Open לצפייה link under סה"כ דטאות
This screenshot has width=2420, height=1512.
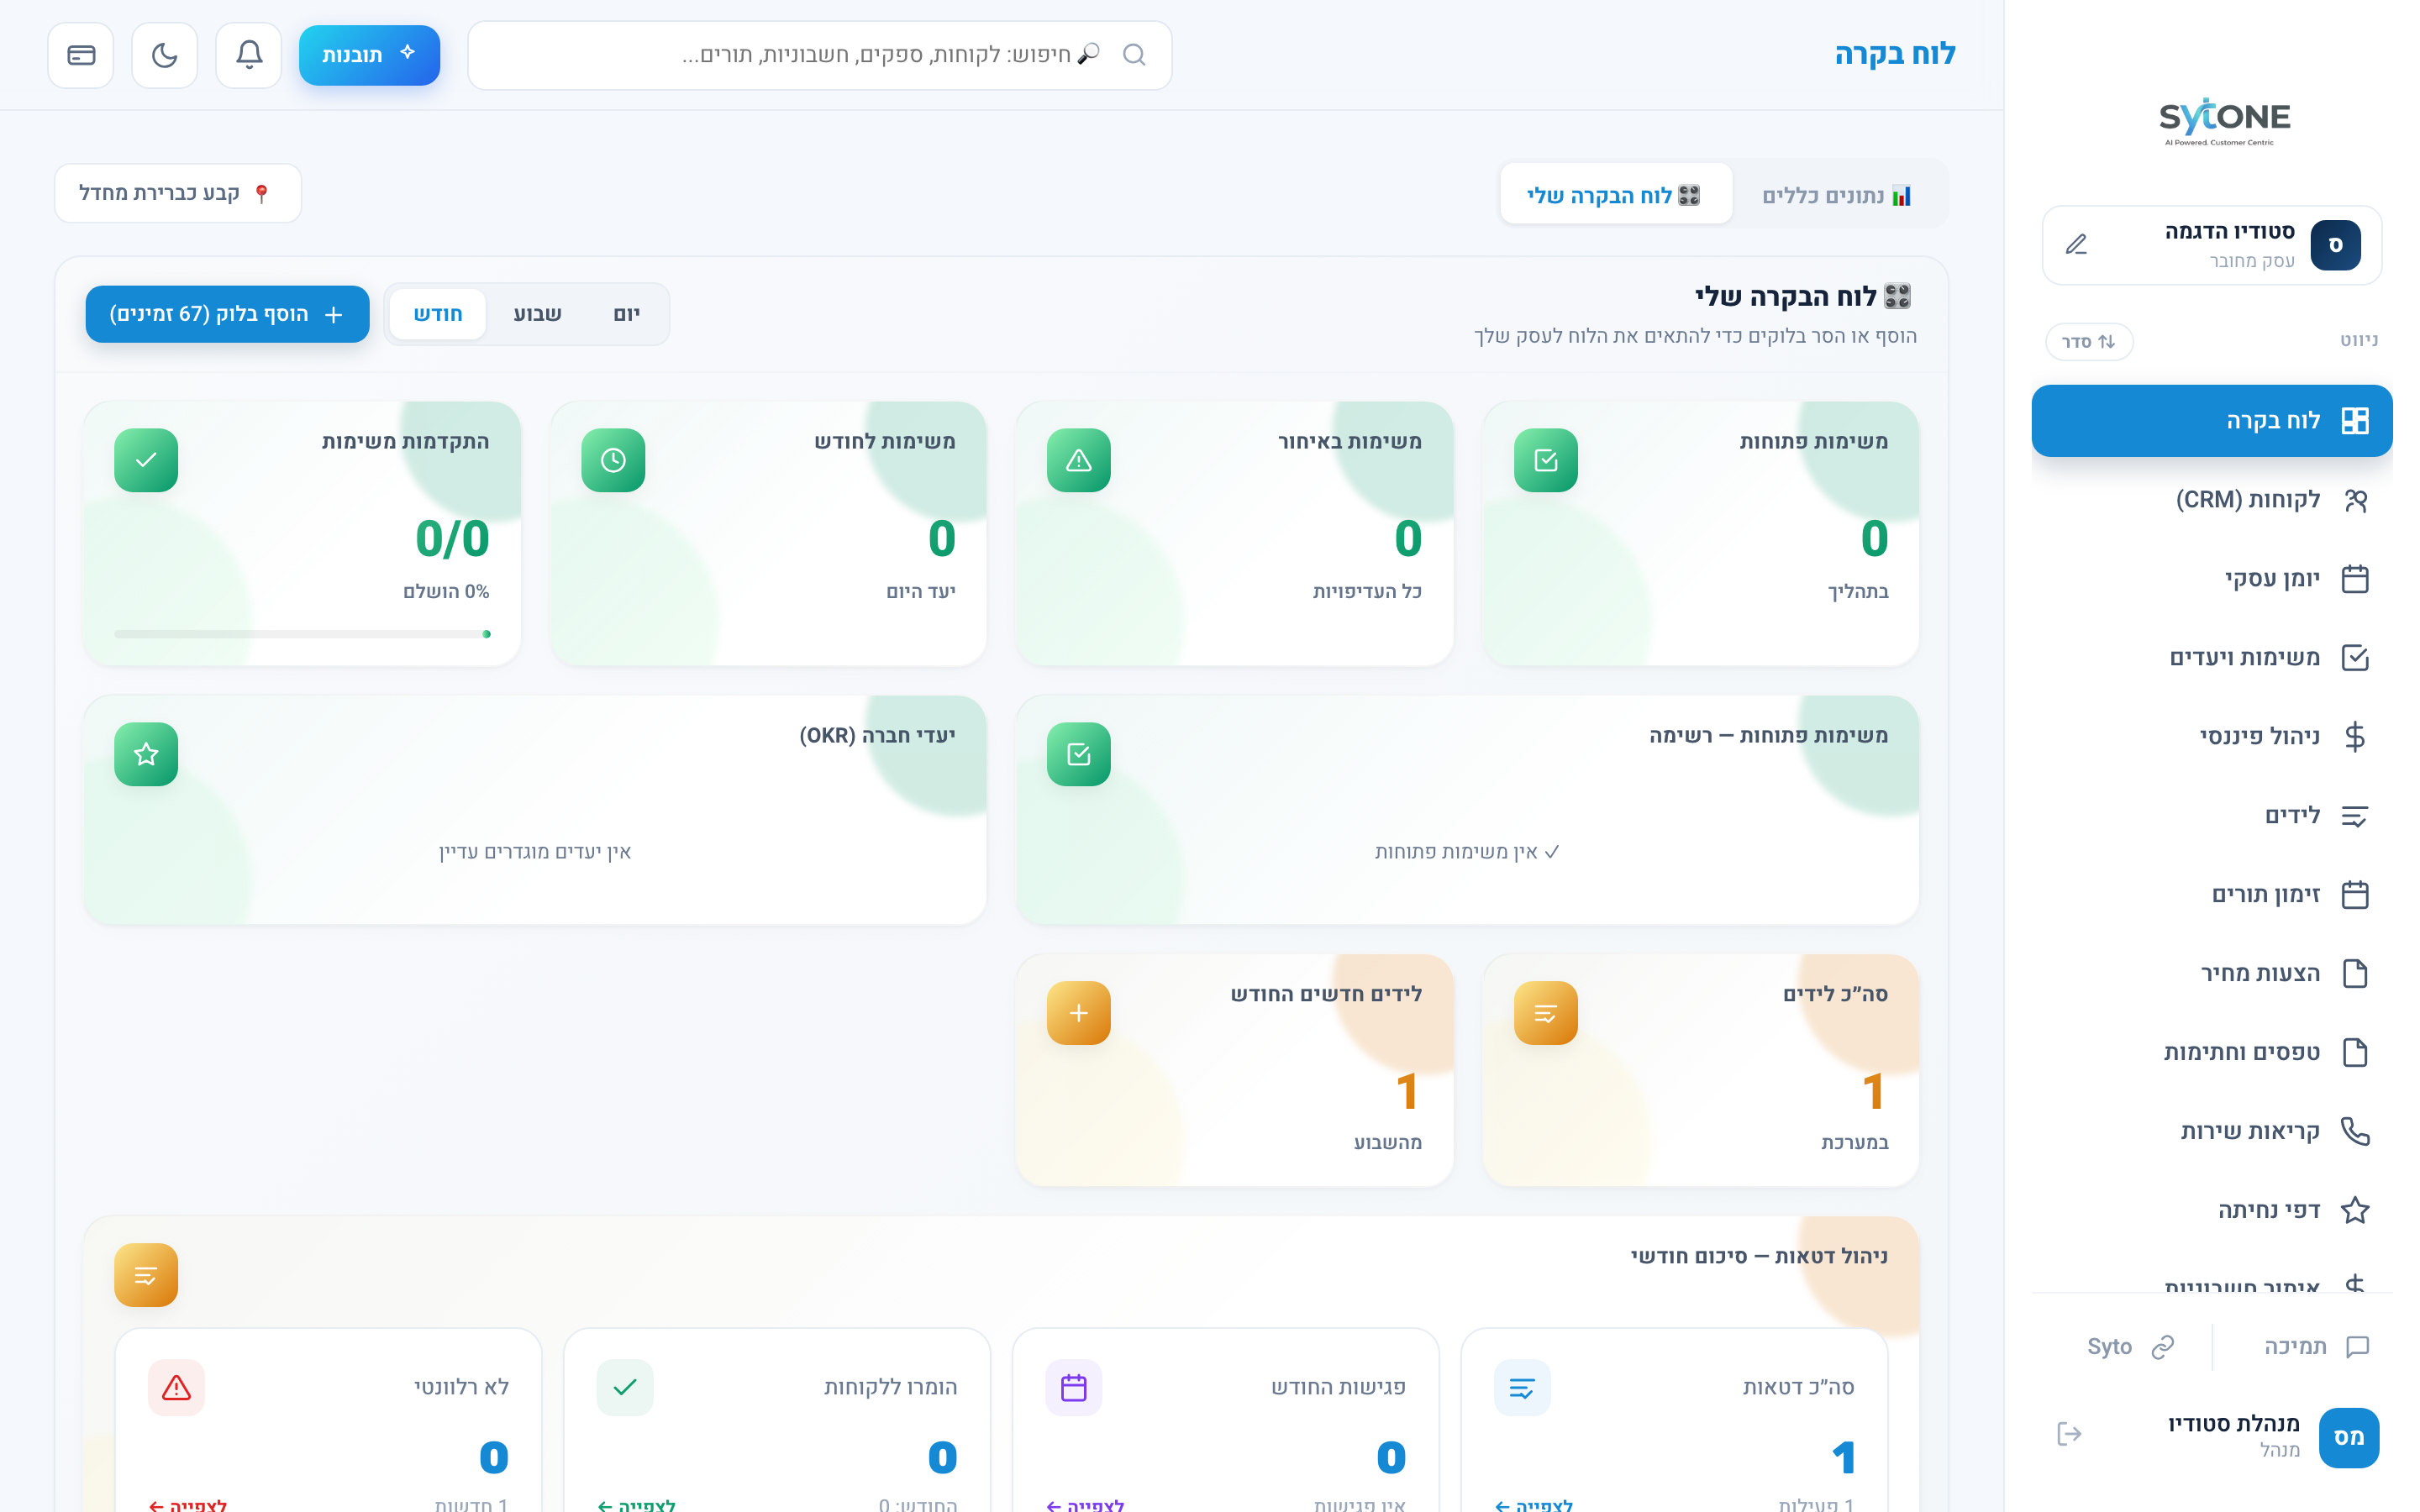coord(1533,1504)
